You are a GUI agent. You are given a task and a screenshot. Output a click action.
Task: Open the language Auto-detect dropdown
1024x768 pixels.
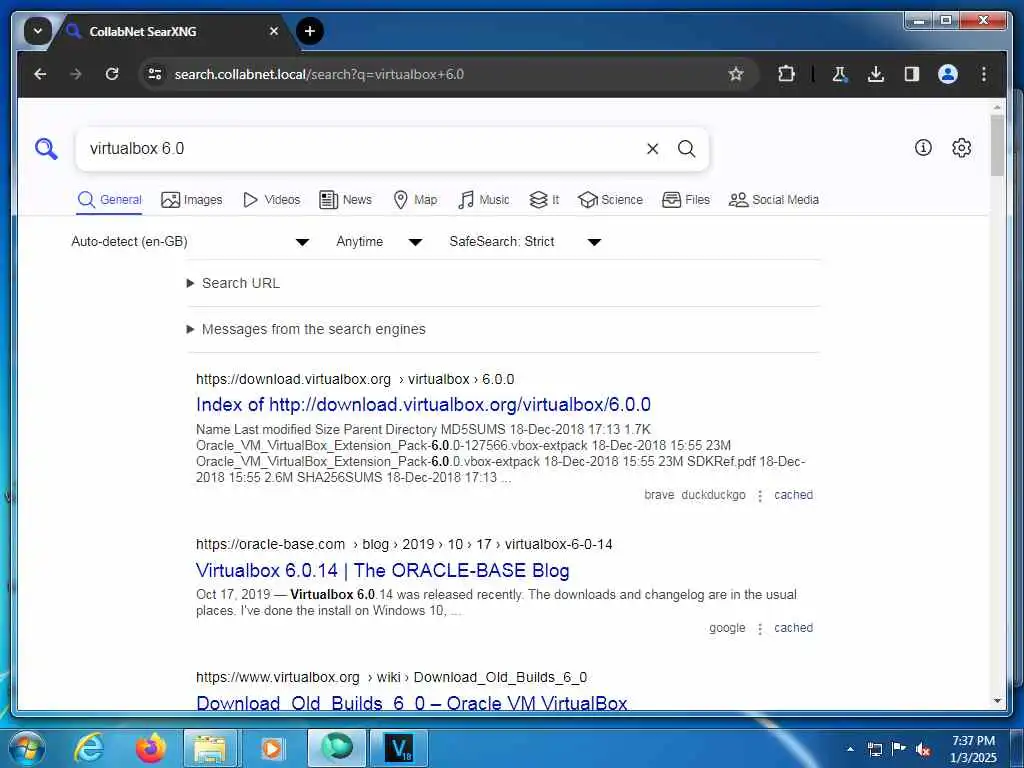(x=190, y=242)
